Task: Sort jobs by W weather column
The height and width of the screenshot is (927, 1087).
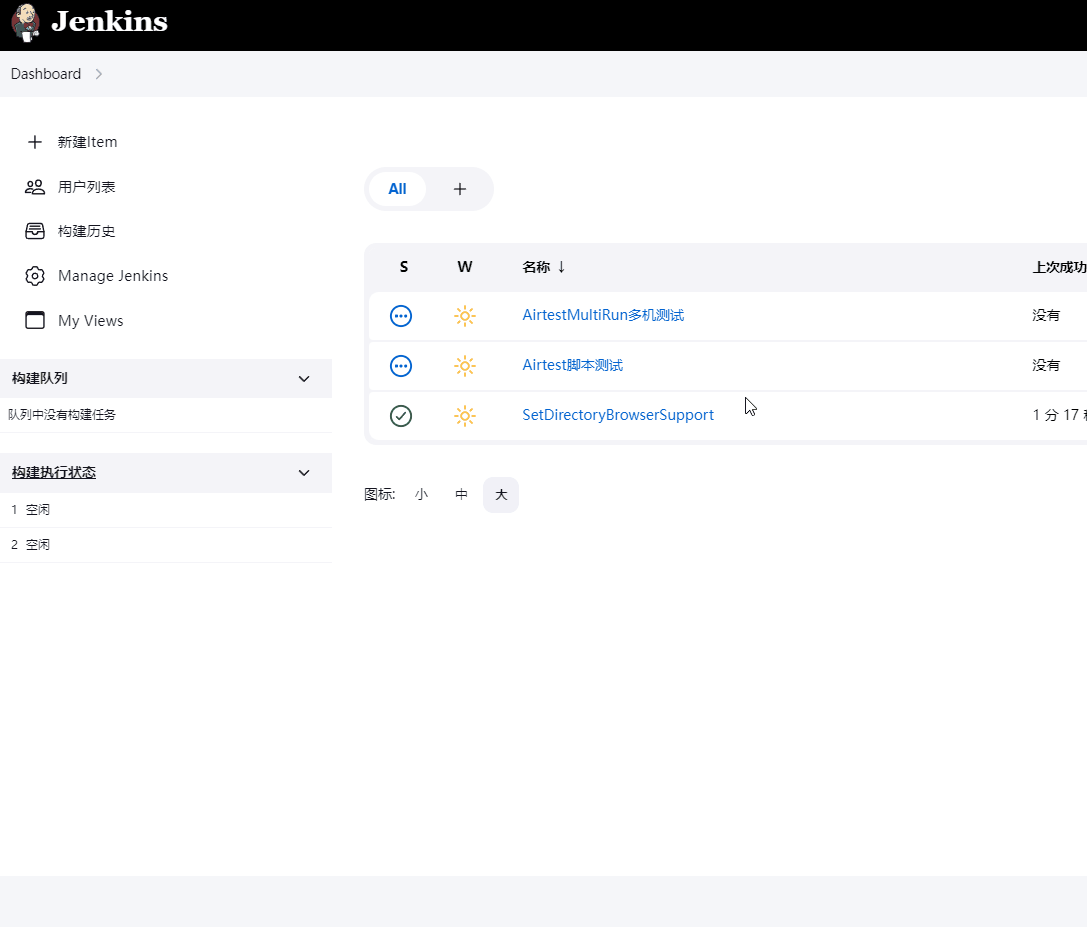Action: point(465,267)
